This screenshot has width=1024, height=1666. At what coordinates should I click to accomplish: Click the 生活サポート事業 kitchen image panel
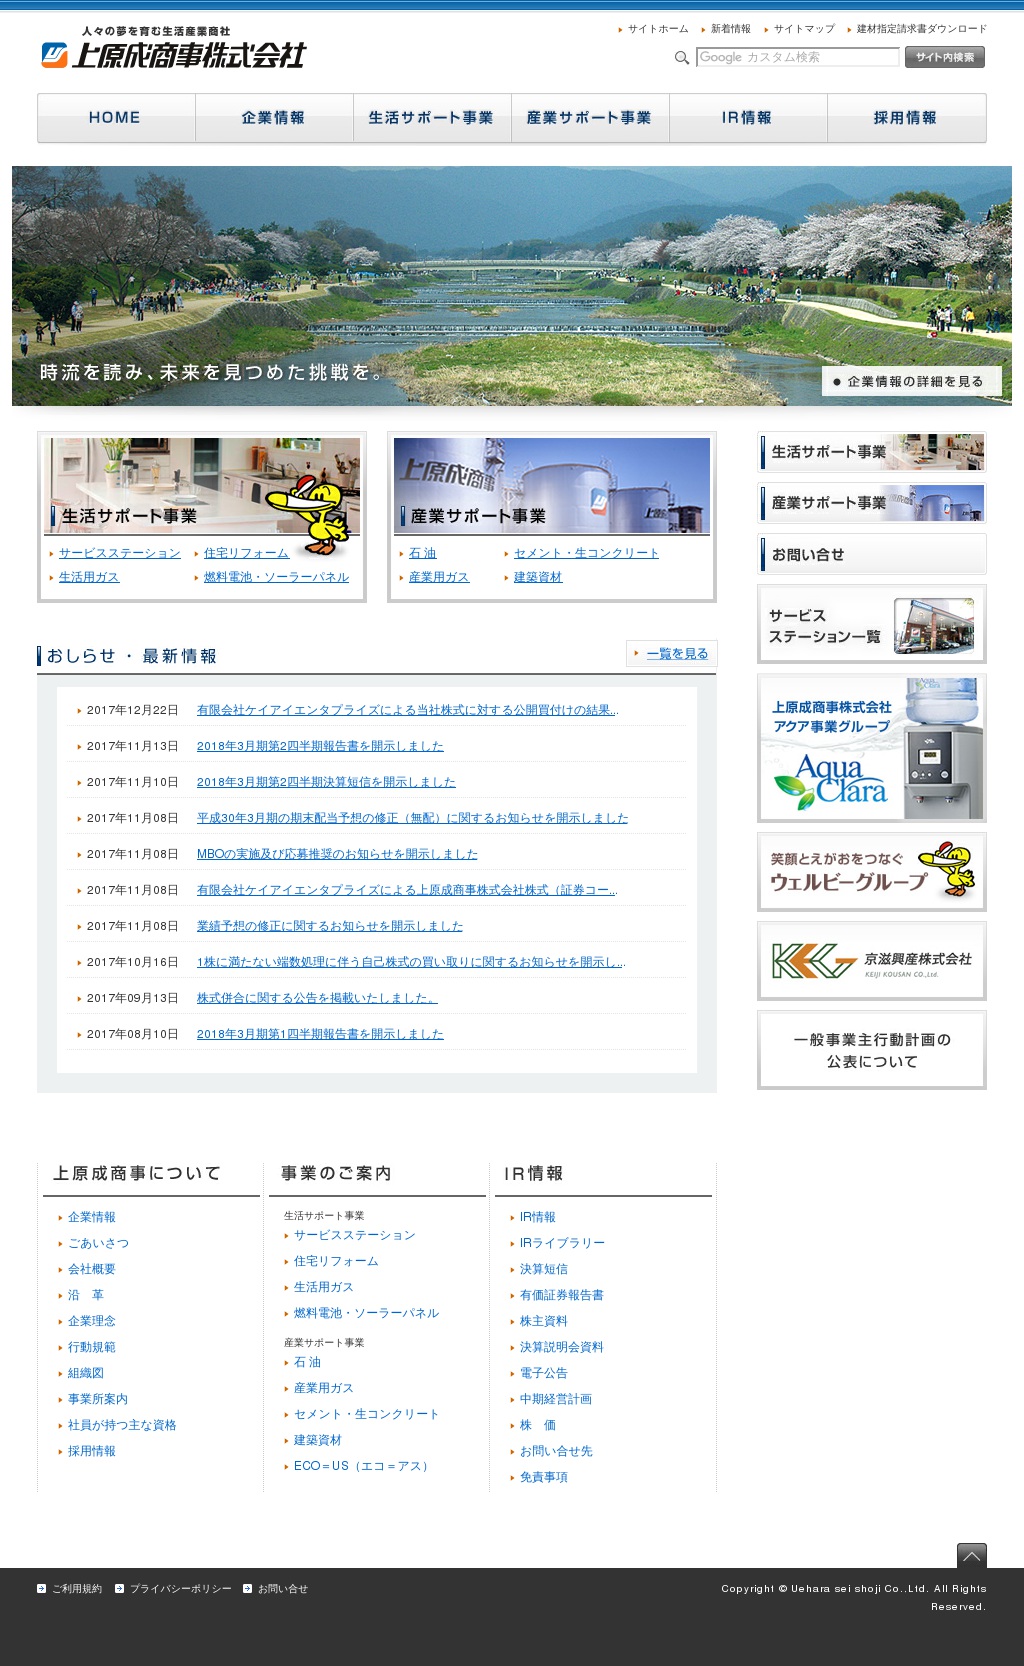pos(201,486)
